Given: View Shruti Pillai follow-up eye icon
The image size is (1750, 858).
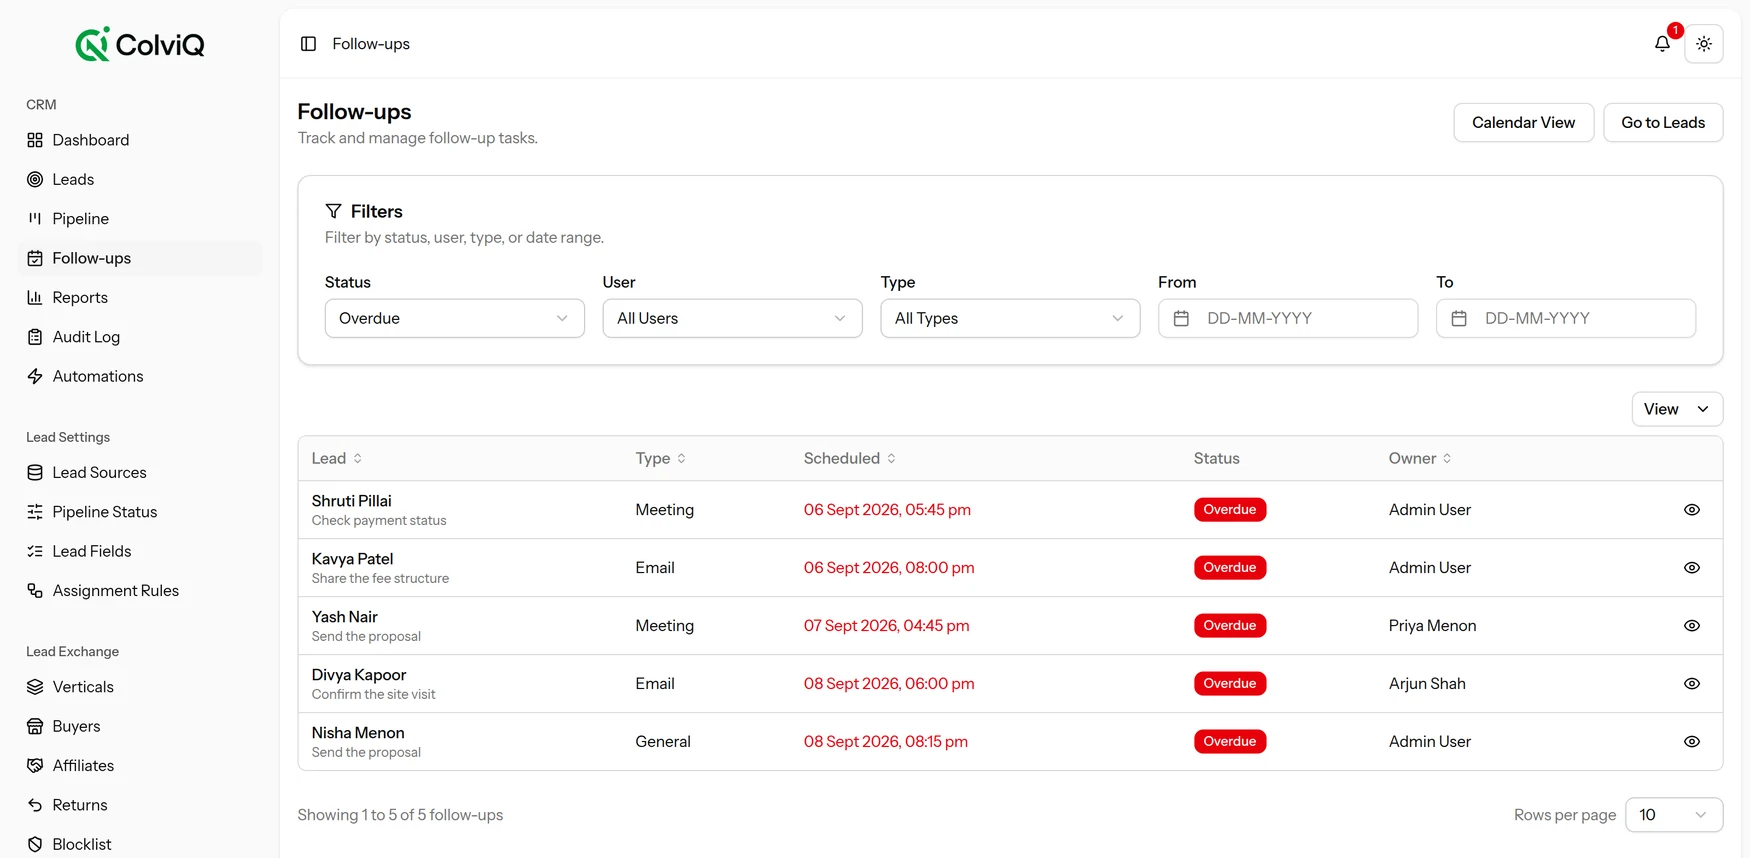Looking at the screenshot, I should tap(1692, 510).
